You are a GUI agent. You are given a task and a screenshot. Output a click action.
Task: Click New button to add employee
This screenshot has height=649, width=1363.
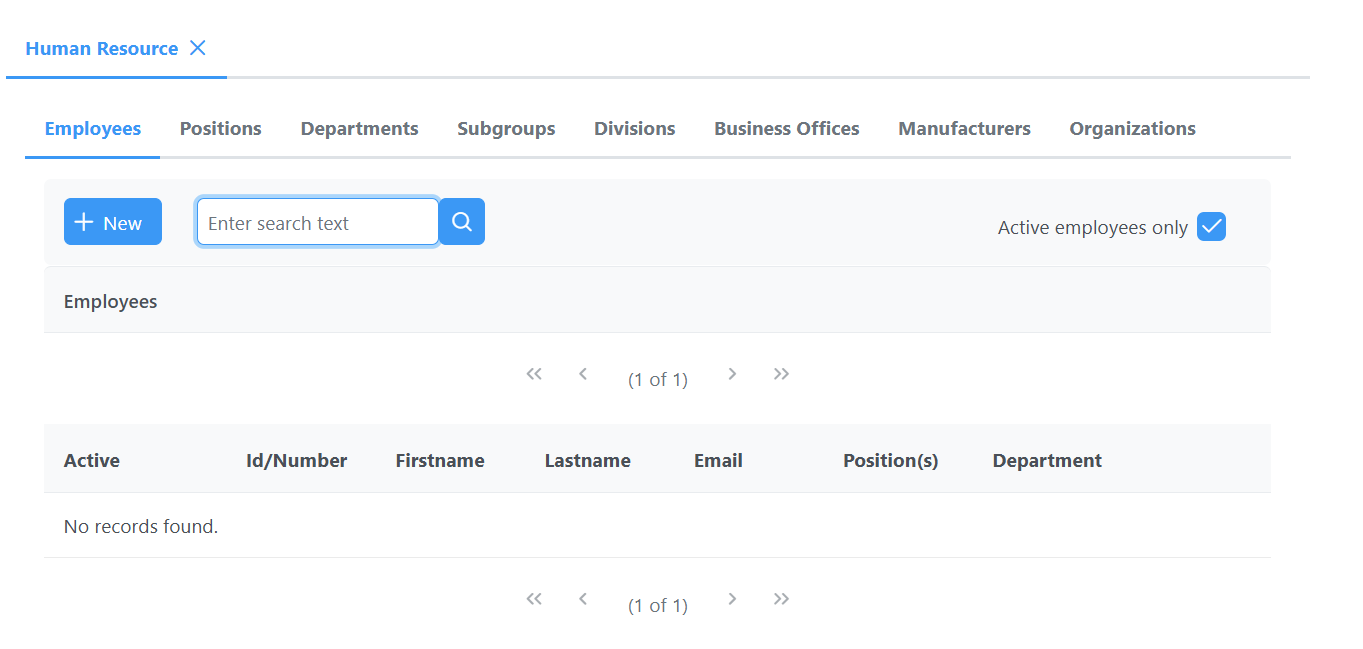(112, 222)
